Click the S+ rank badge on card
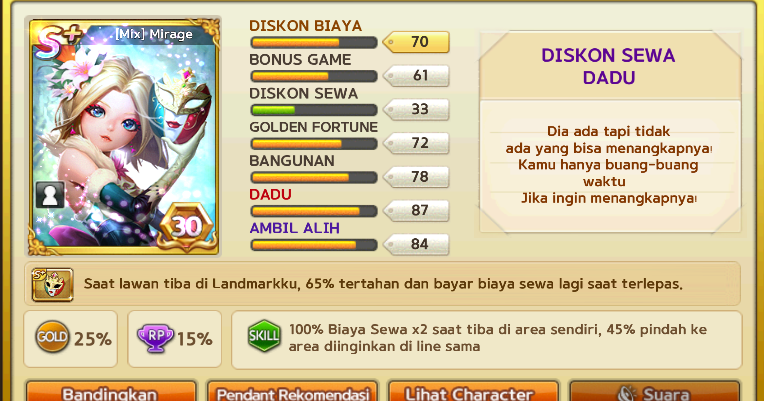The height and width of the screenshot is (401, 764). pos(57,42)
